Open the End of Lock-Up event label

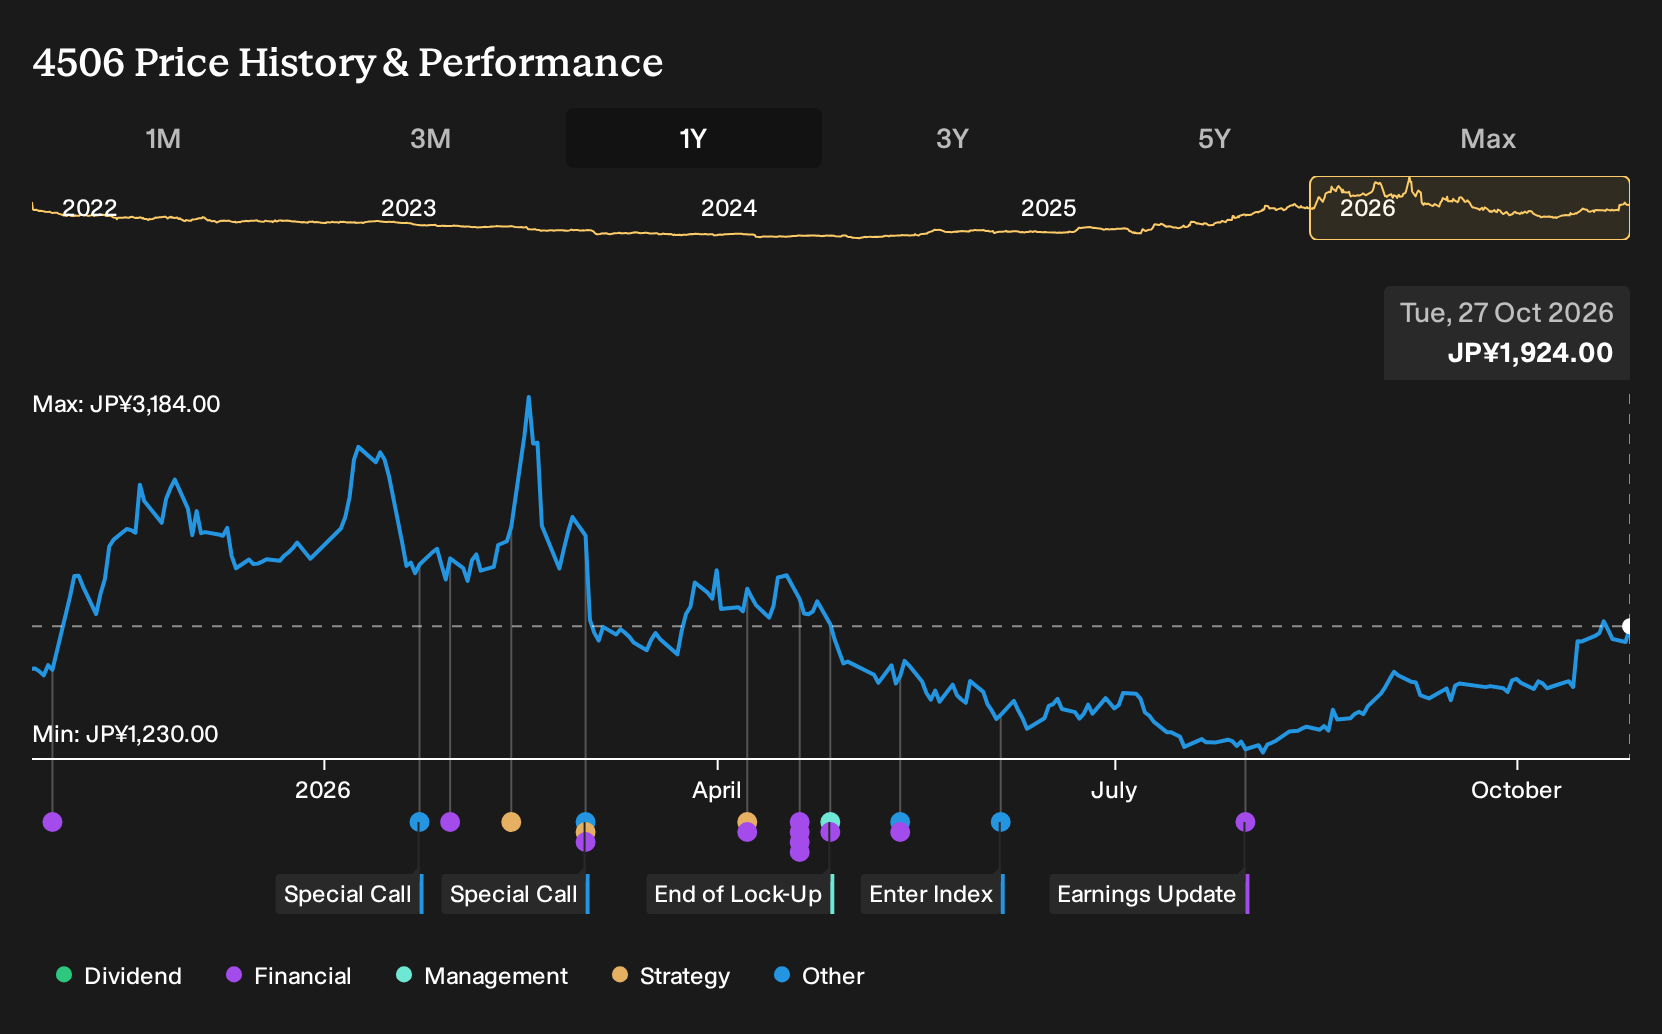740,894
